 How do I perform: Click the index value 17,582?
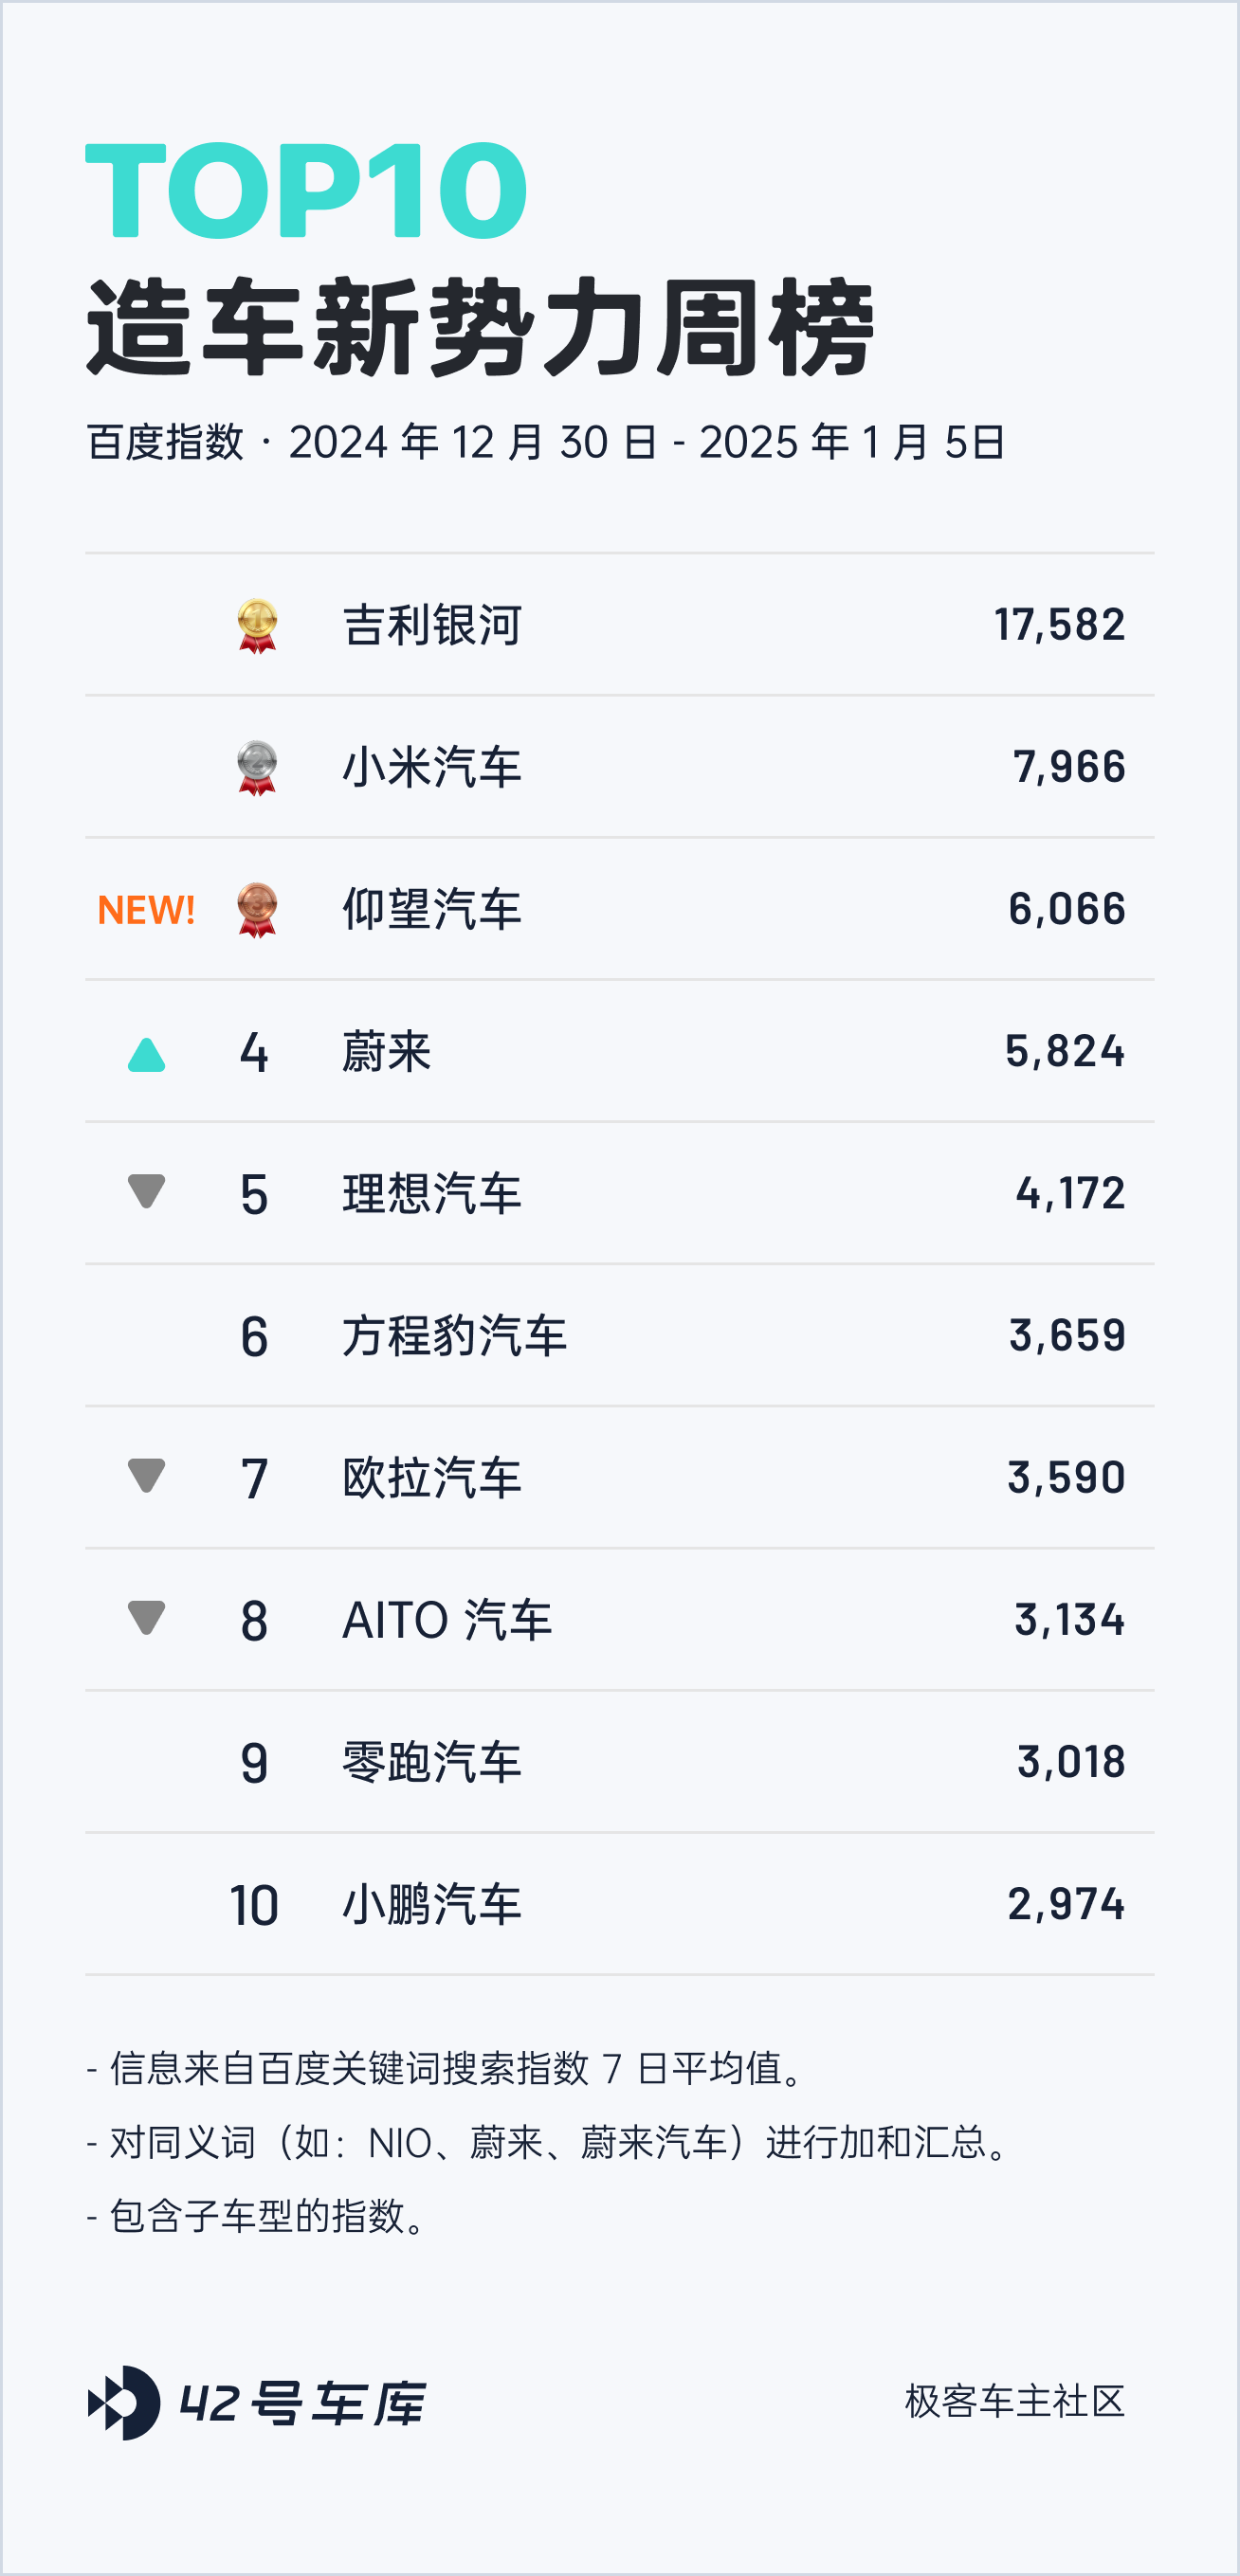coord(1060,626)
